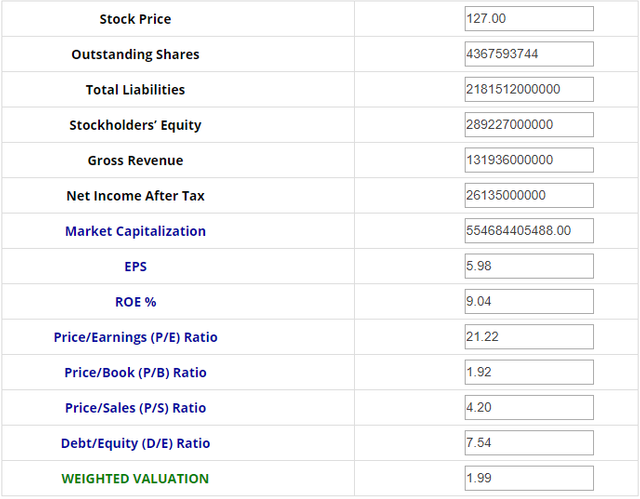
Task: Click the Net Income After Tax field
Action: tap(528, 195)
